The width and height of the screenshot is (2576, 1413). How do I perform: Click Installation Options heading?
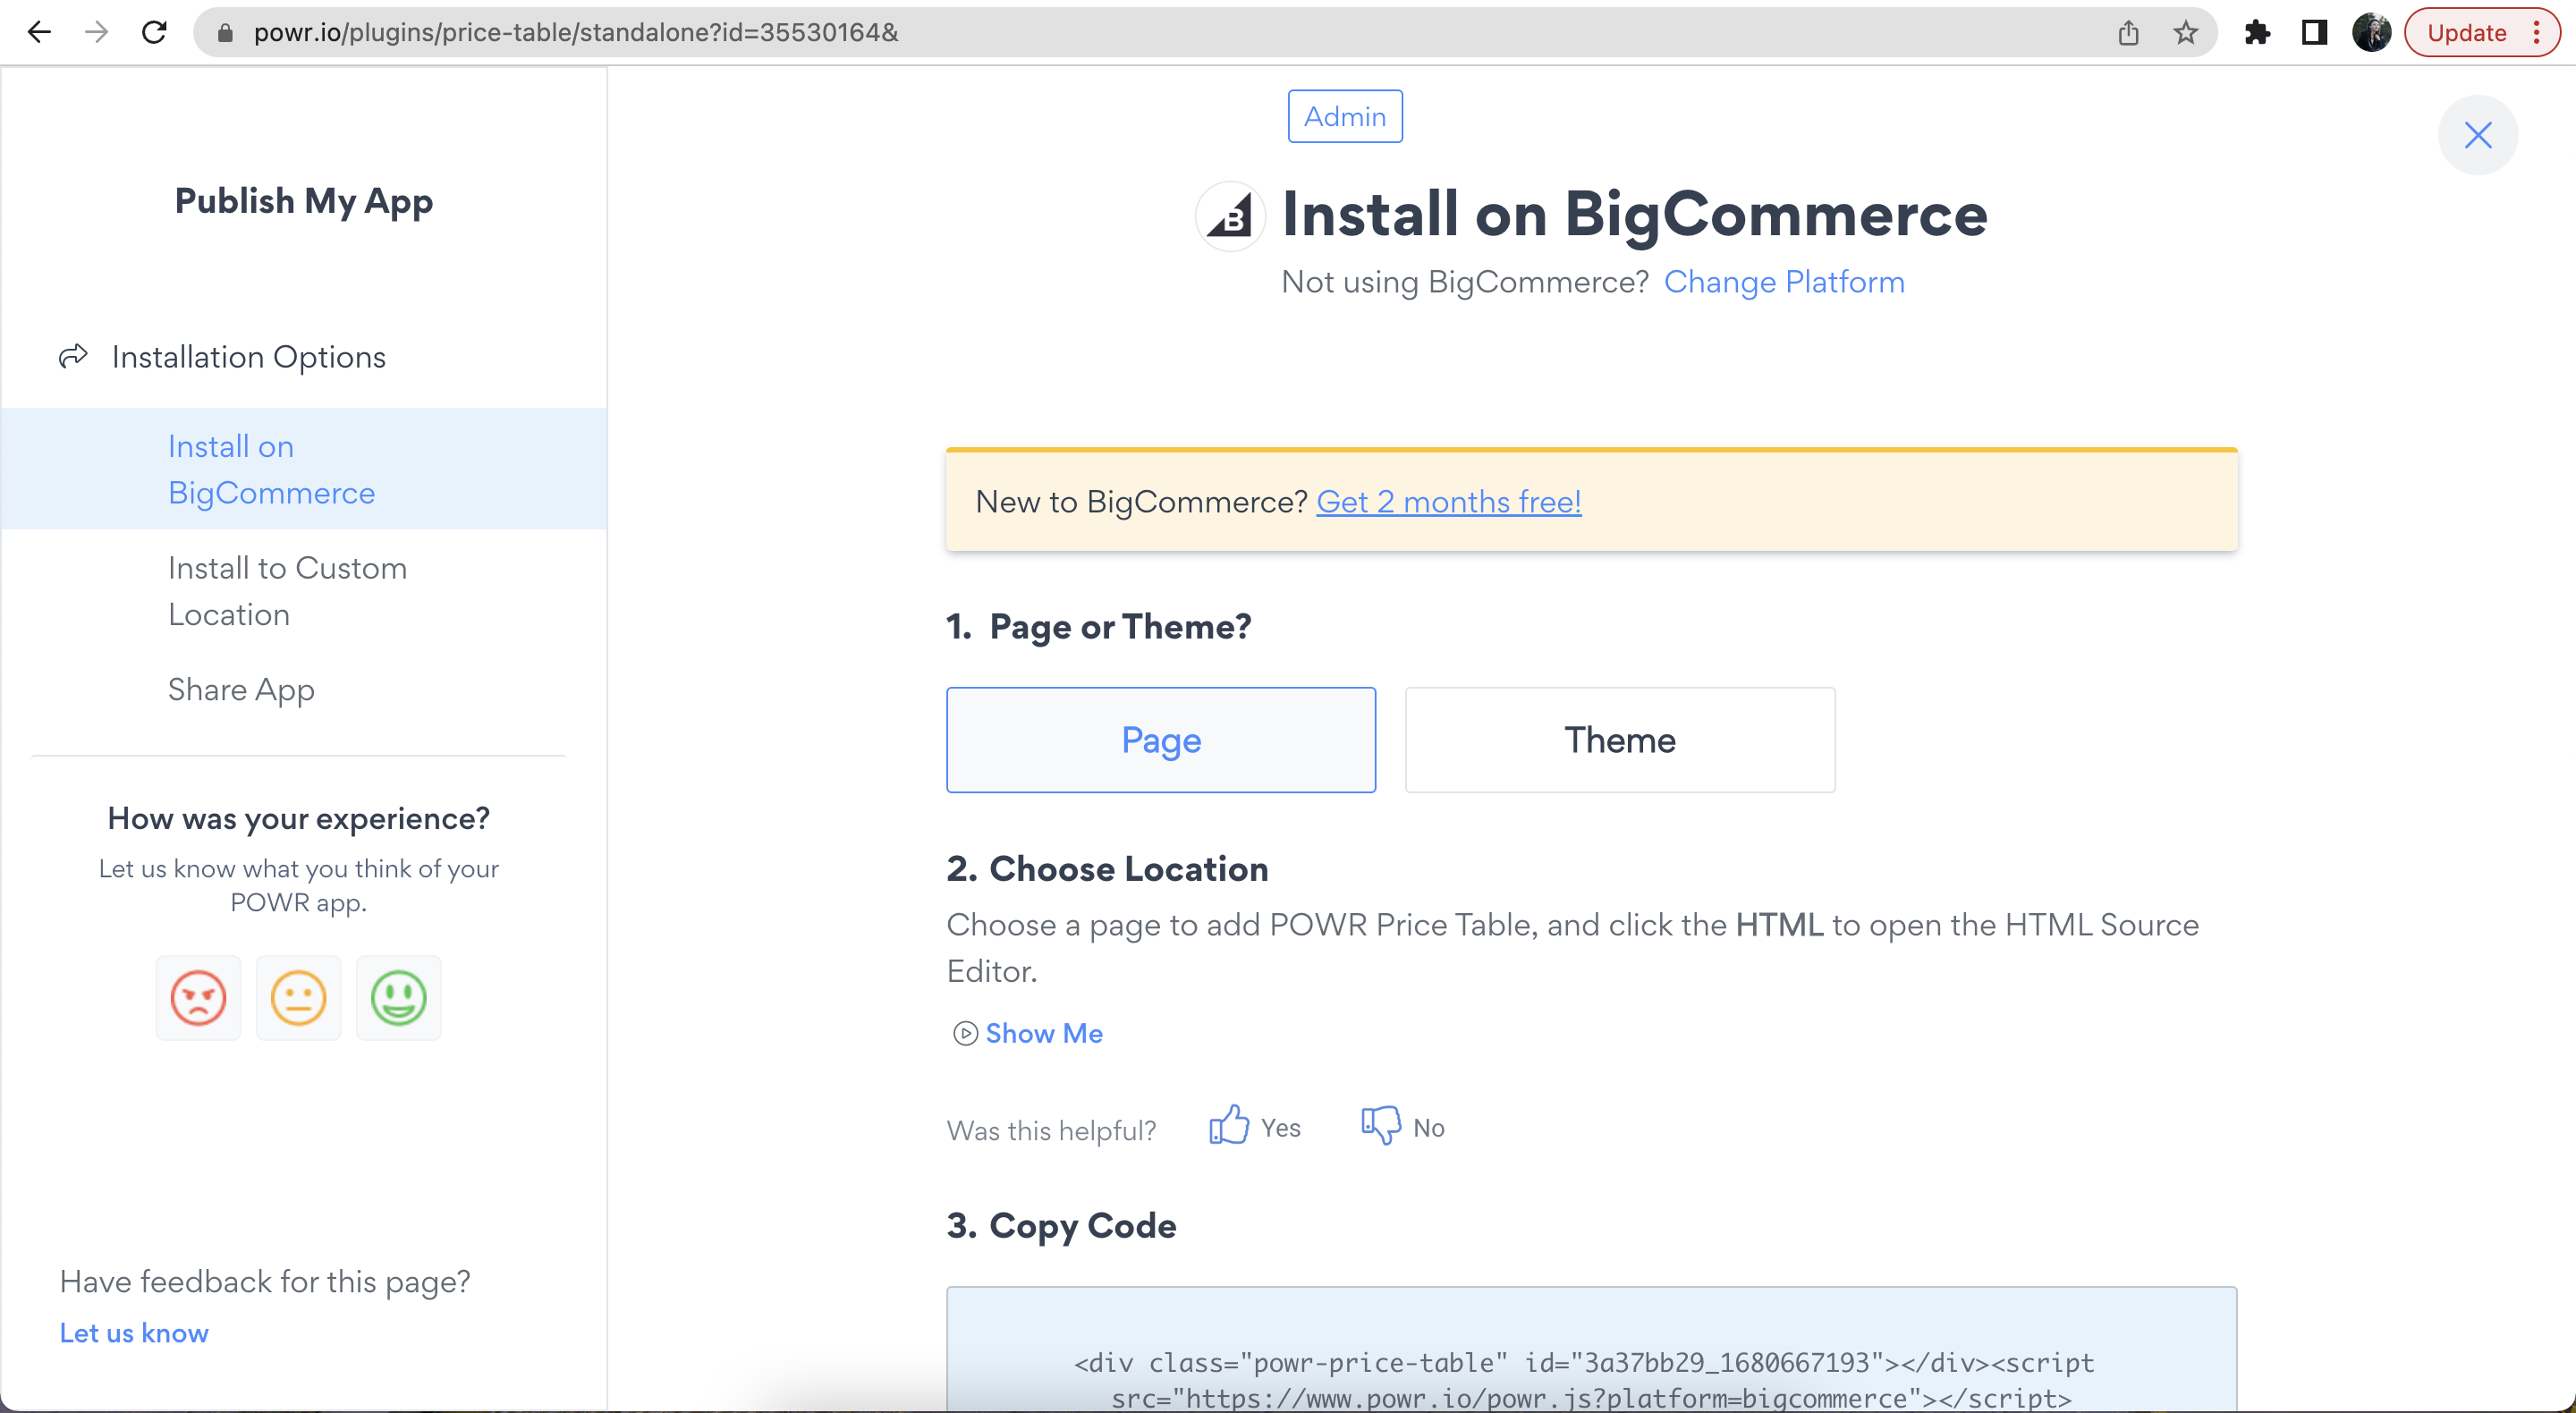pos(248,356)
